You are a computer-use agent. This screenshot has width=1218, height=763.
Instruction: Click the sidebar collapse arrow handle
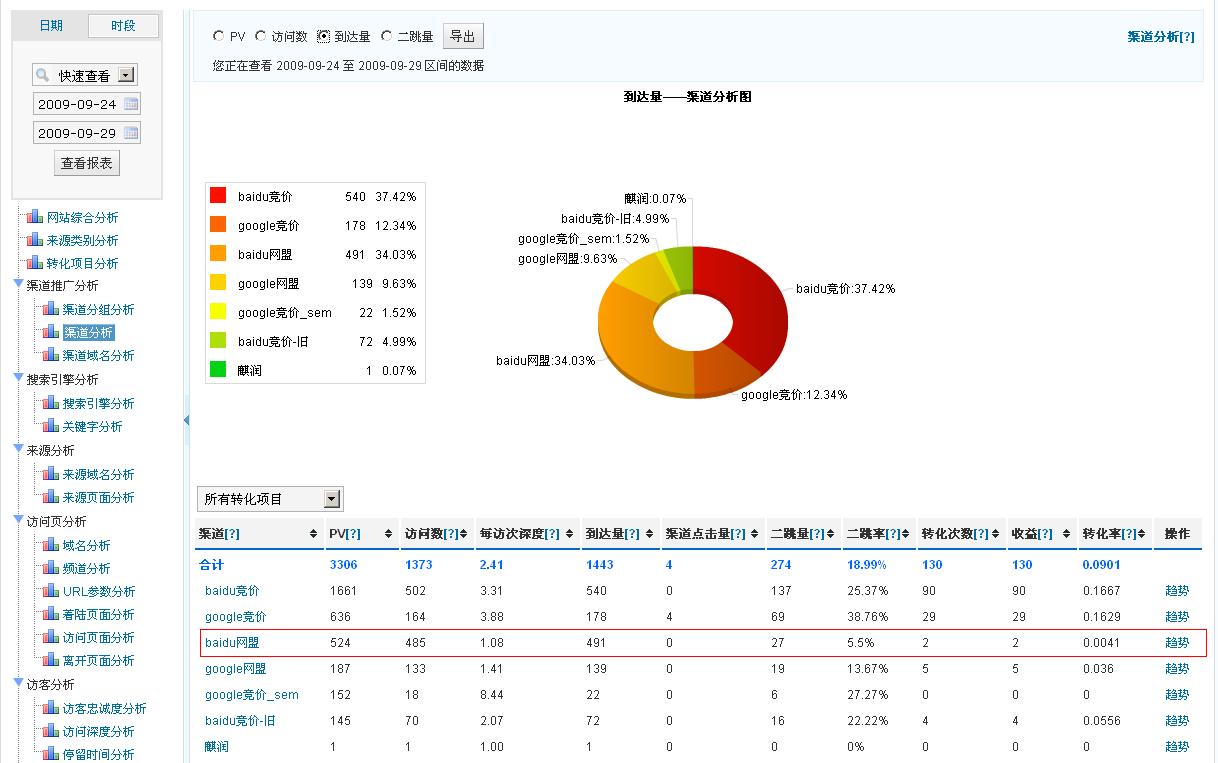click(186, 421)
